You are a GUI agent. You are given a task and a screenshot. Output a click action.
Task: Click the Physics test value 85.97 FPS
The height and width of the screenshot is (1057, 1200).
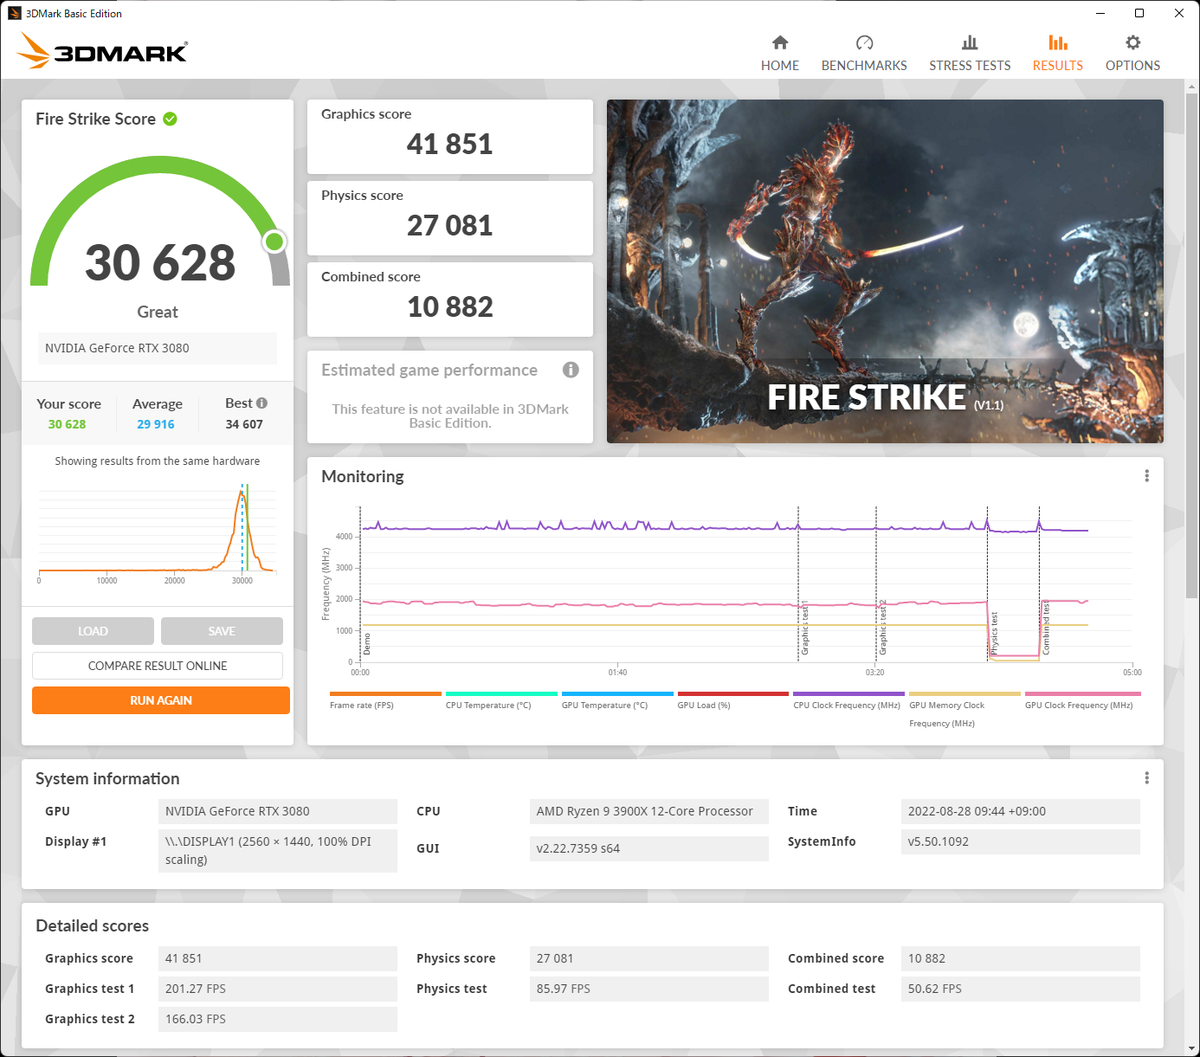click(x=649, y=988)
